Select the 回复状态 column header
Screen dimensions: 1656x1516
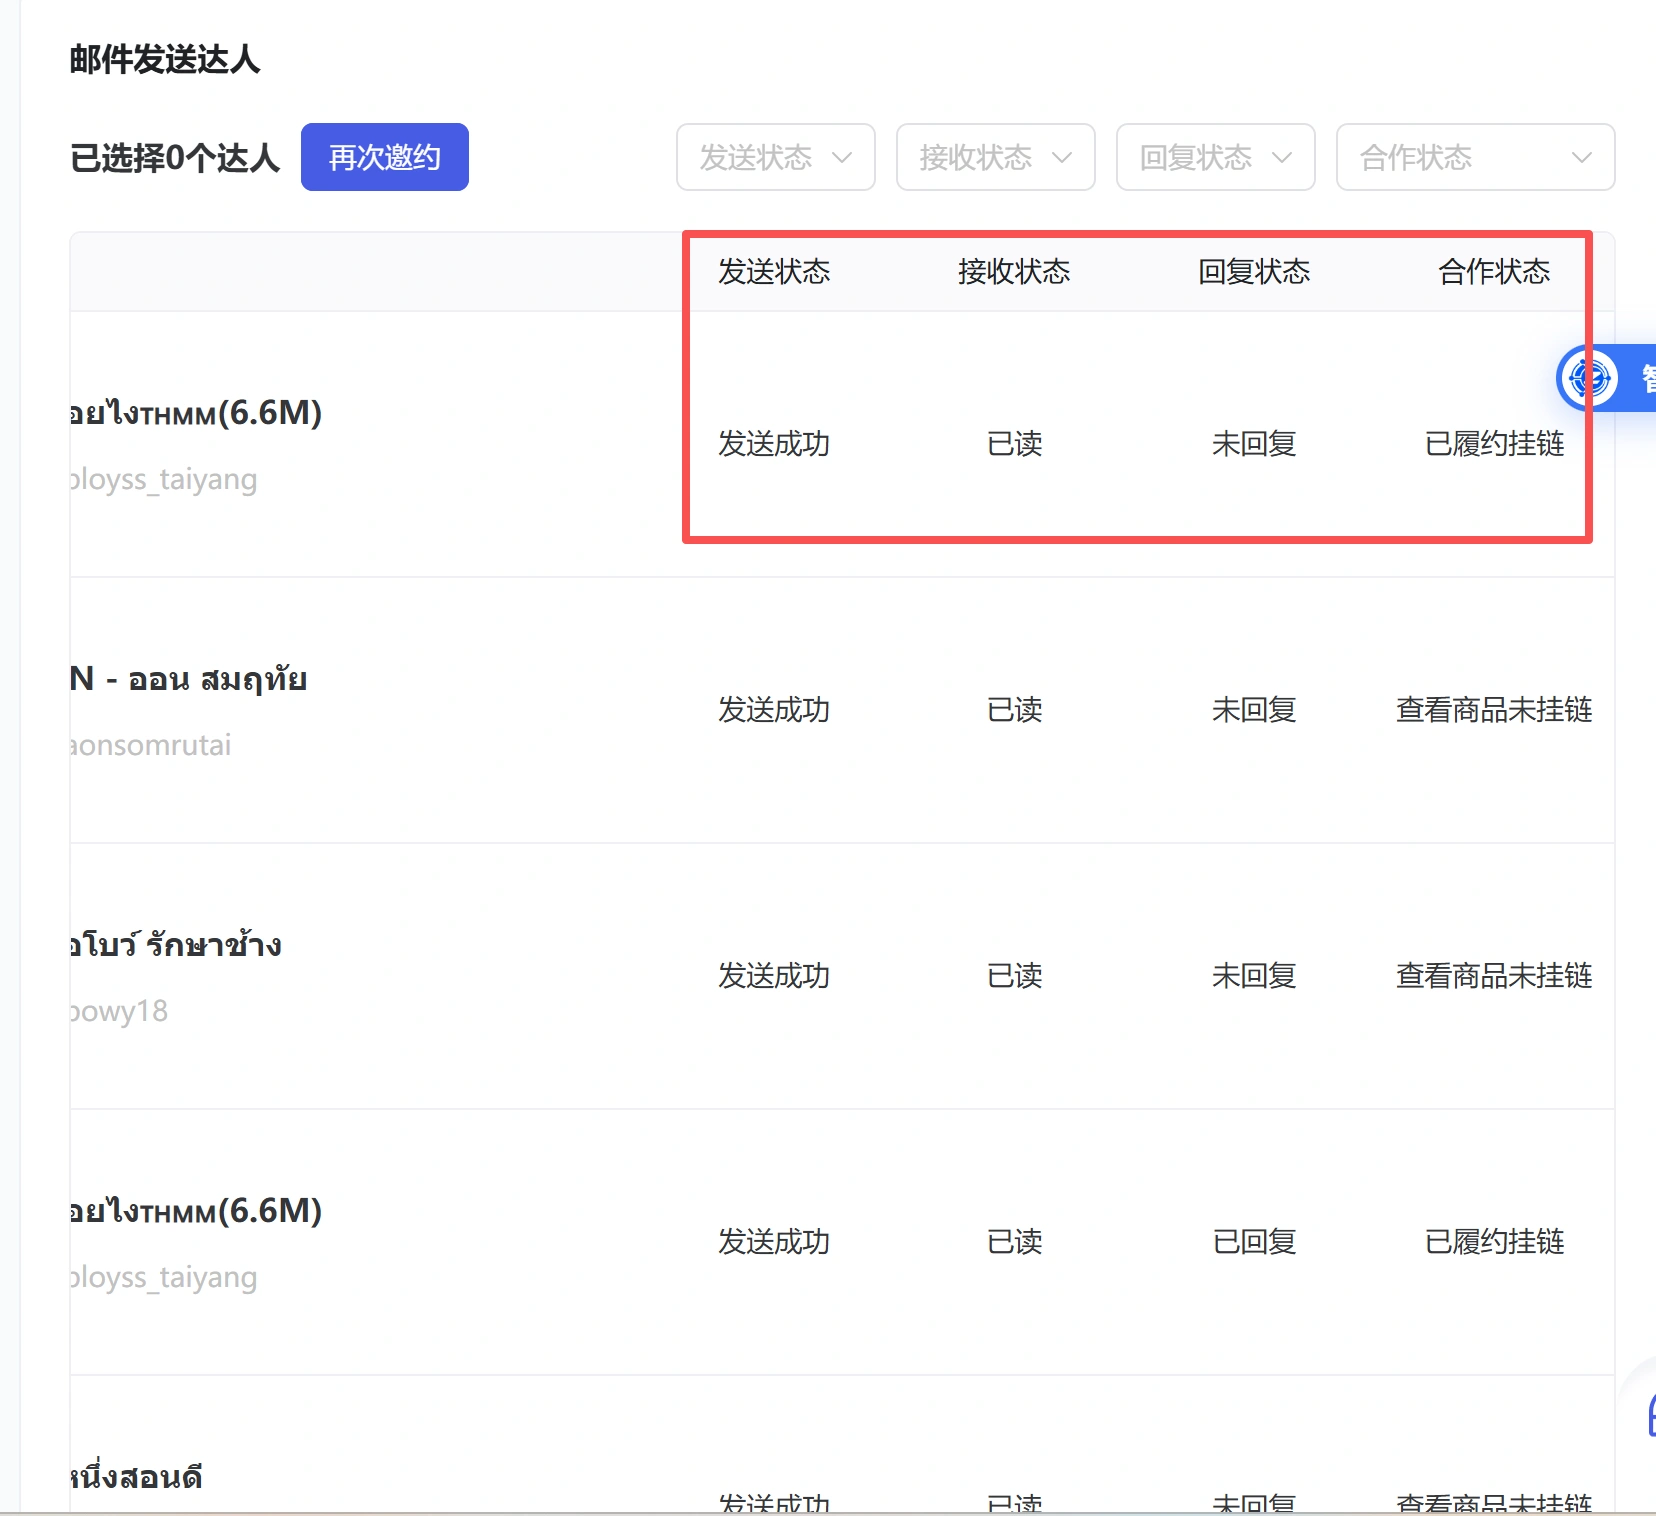pyautogui.click(x=1254, y=272)
